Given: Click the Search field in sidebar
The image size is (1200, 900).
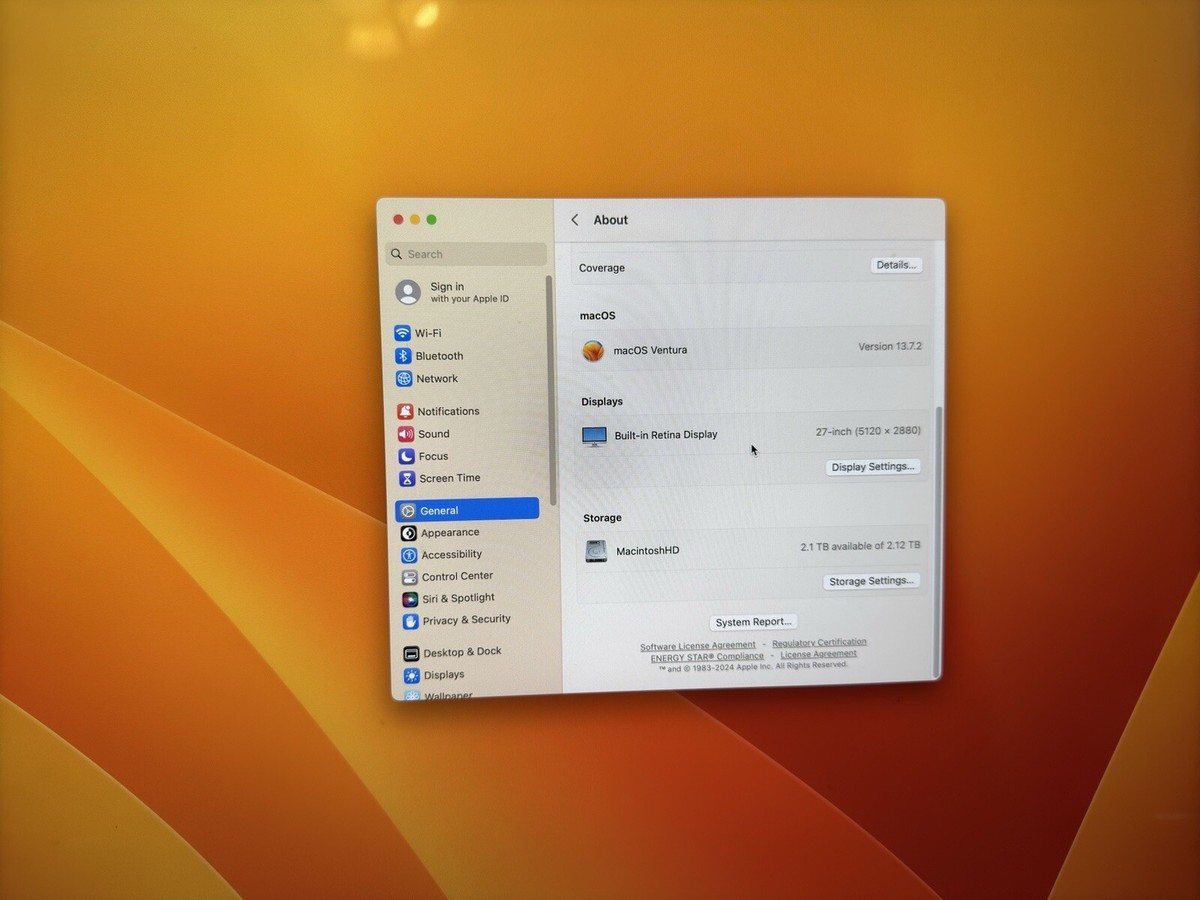Looking at the screenshot, I should point(466,254).
